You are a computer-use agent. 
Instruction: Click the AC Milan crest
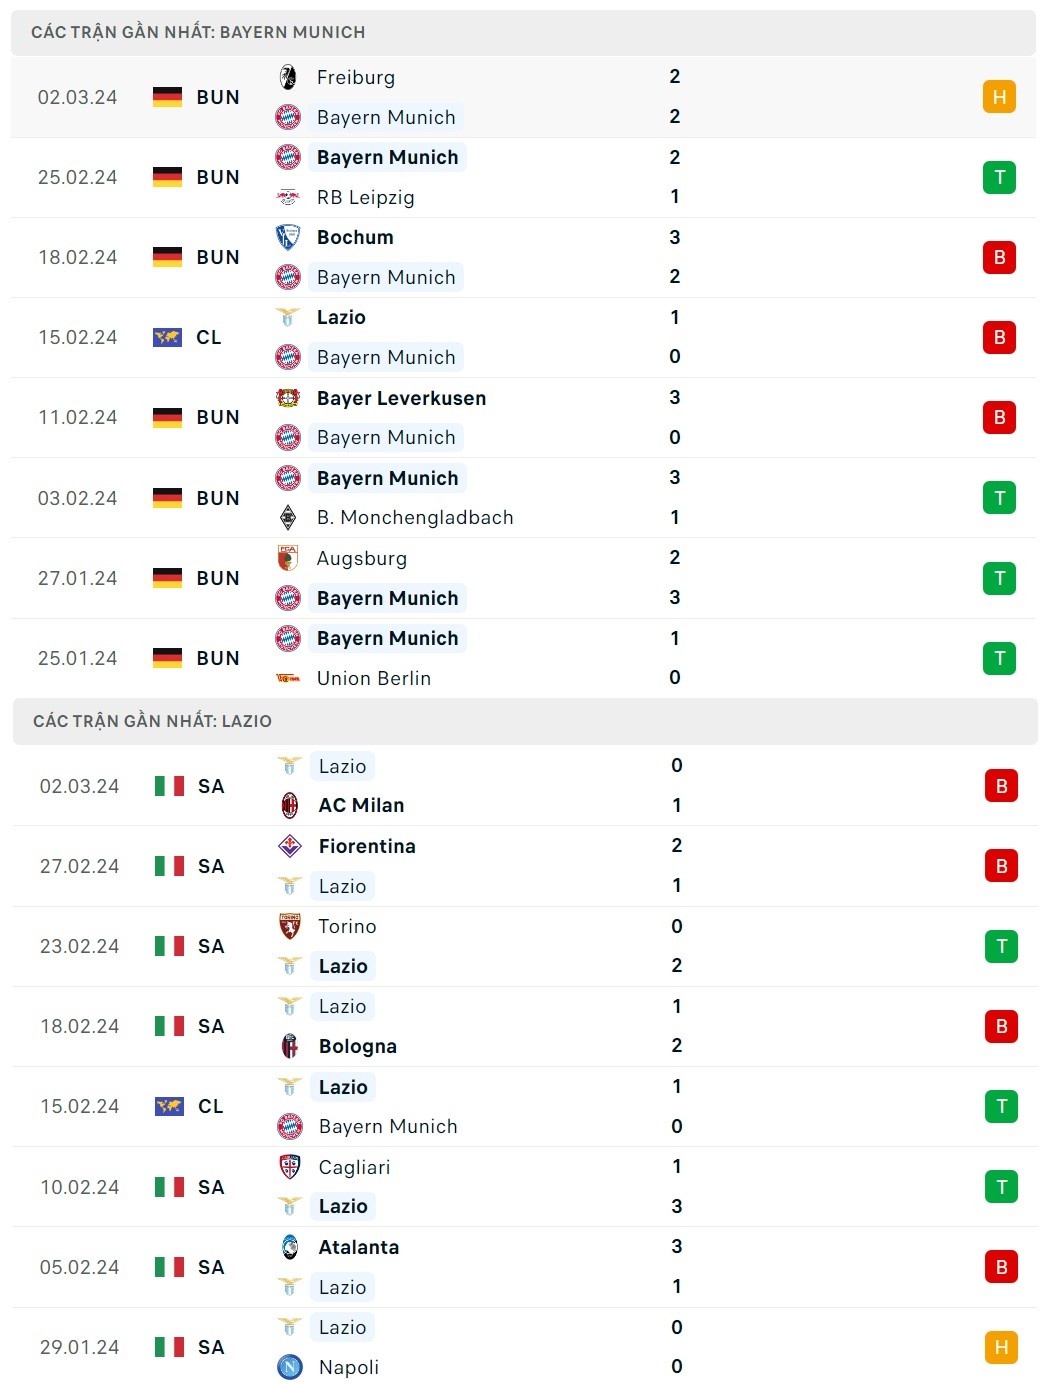(290, 805)
